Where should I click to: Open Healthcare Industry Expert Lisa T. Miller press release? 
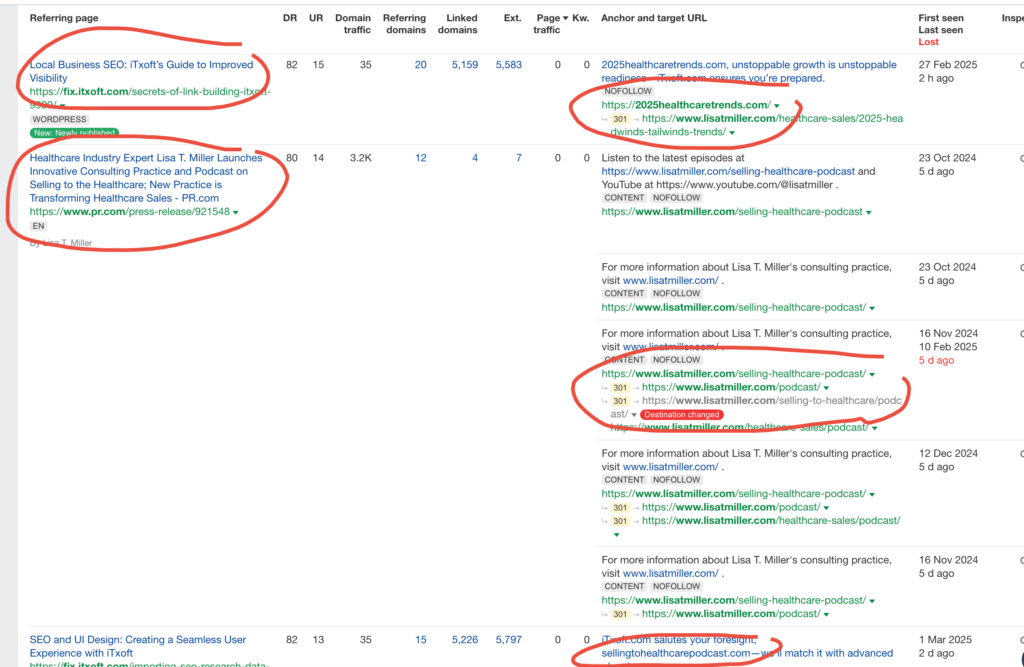coord(146,178)
